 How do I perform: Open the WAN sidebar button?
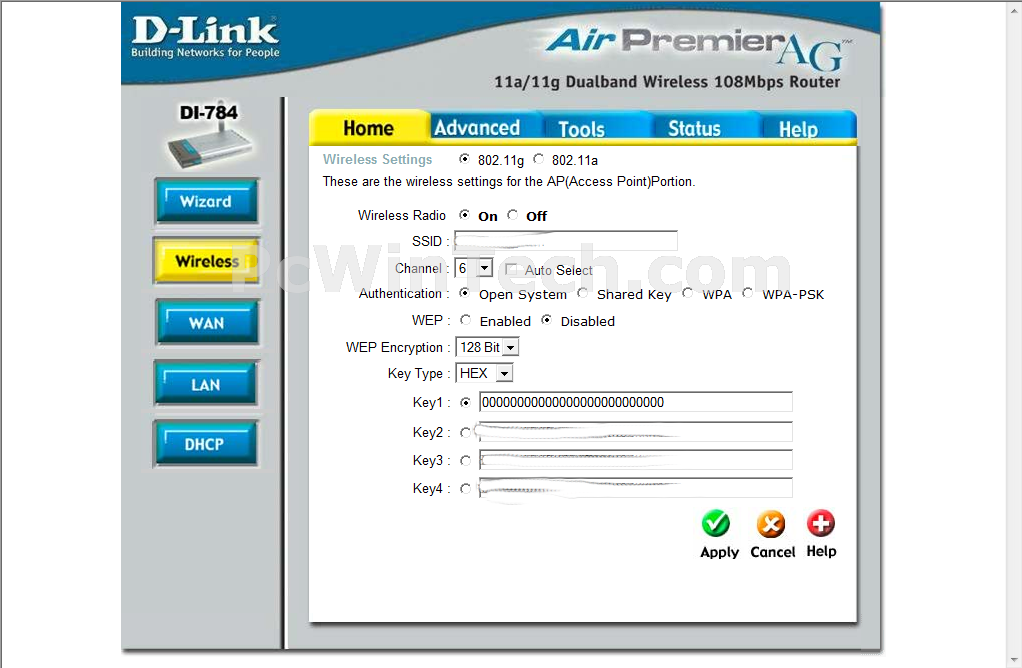(x=207, y=323)
